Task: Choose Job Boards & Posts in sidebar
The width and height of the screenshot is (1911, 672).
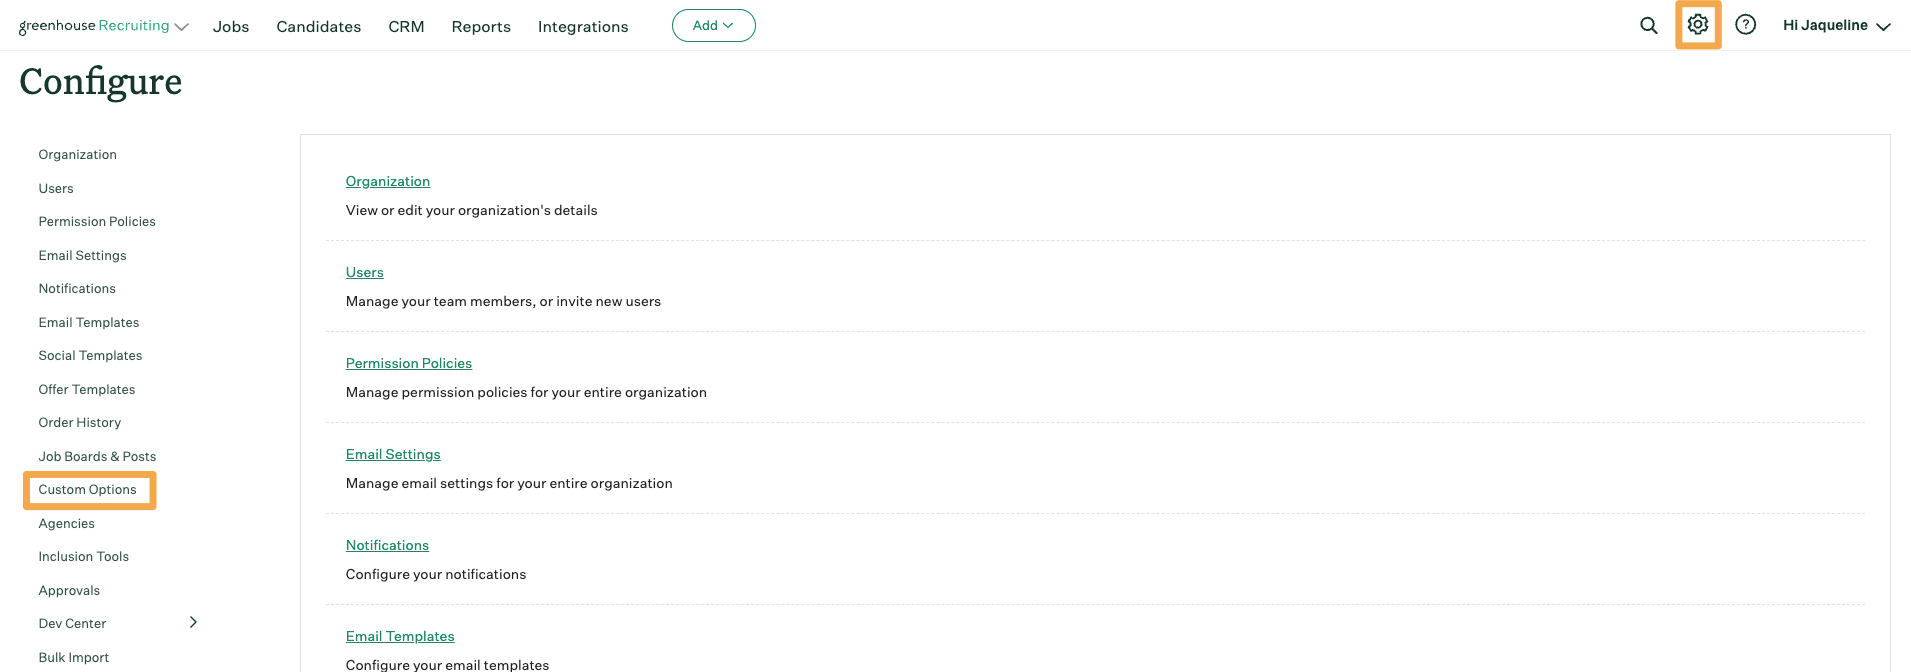Action: click(97, 456)
